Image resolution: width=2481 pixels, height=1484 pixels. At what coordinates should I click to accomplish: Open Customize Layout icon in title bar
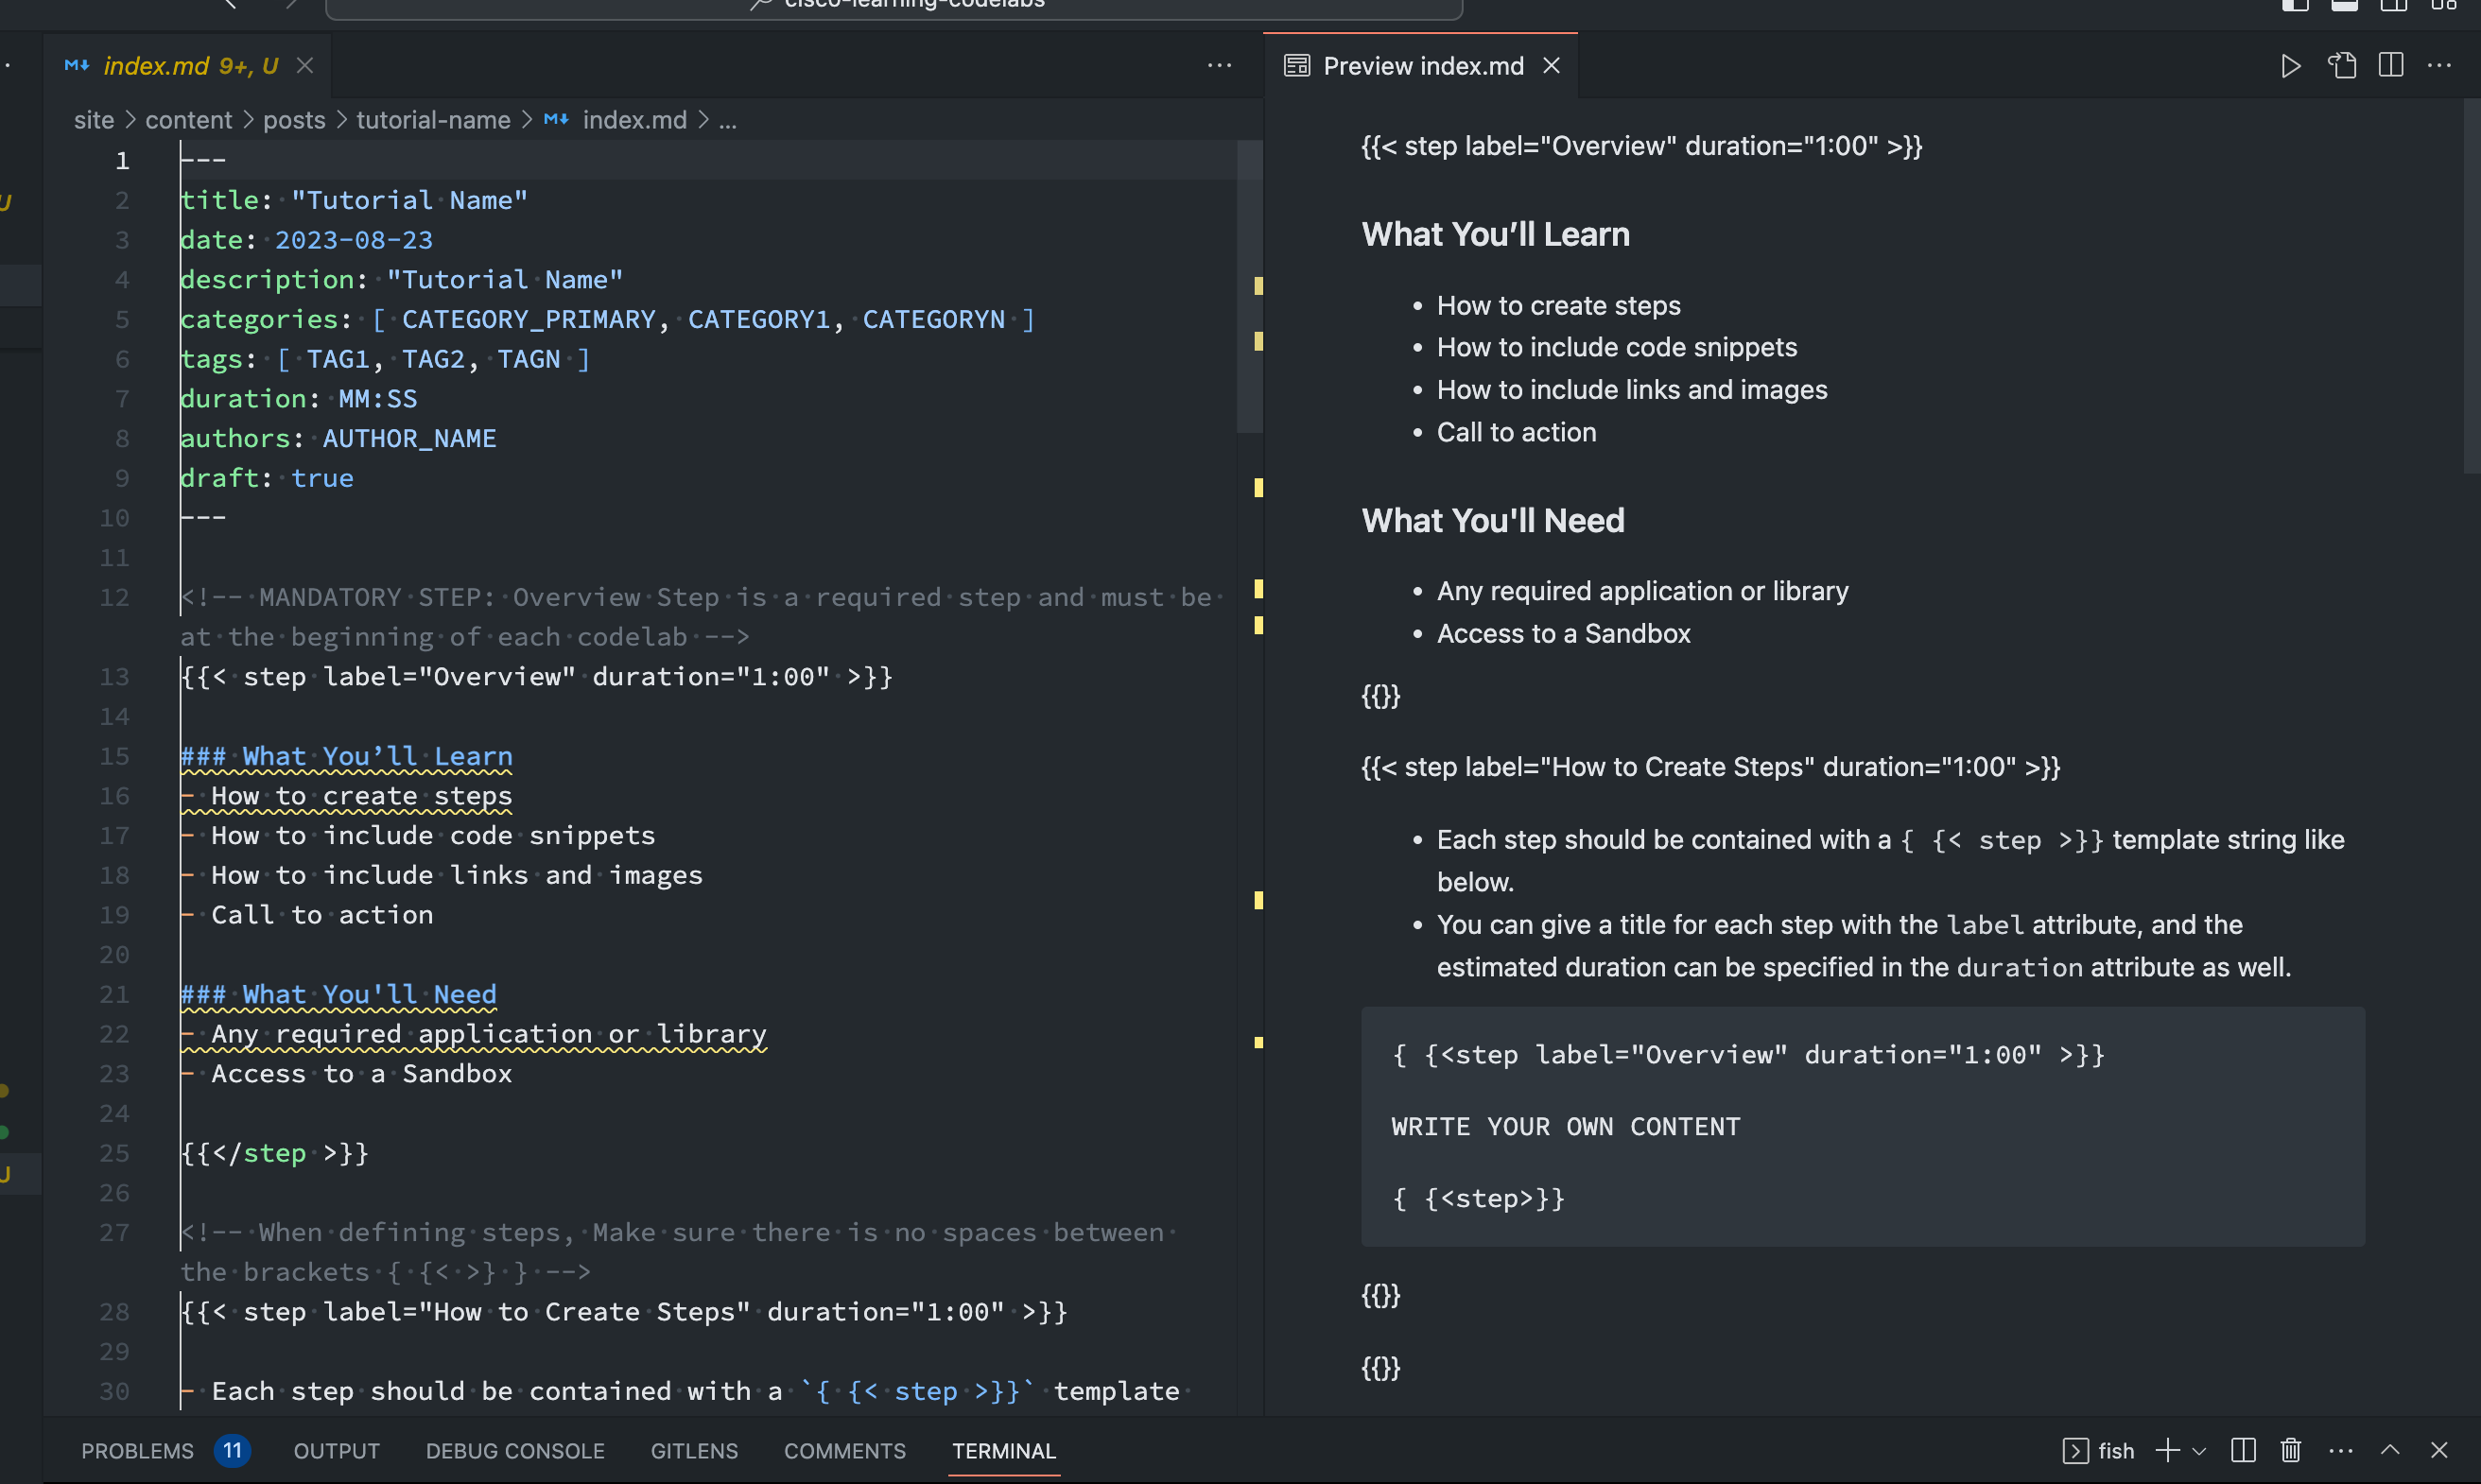click(x=2443, y=5)
